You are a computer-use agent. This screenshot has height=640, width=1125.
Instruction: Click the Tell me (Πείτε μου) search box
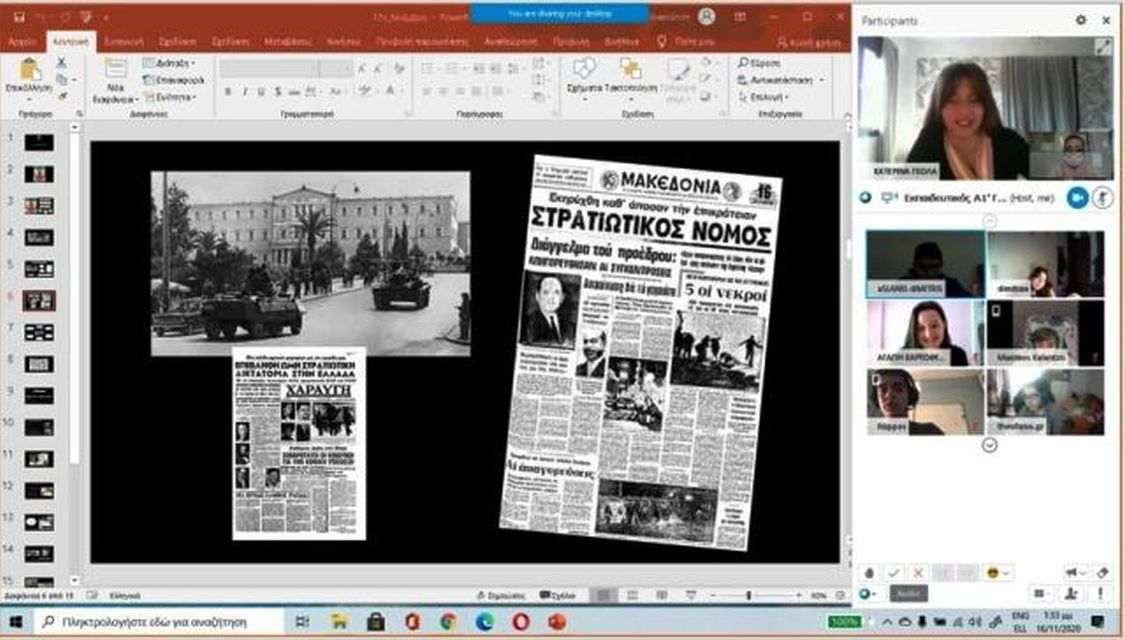point(685,42)
